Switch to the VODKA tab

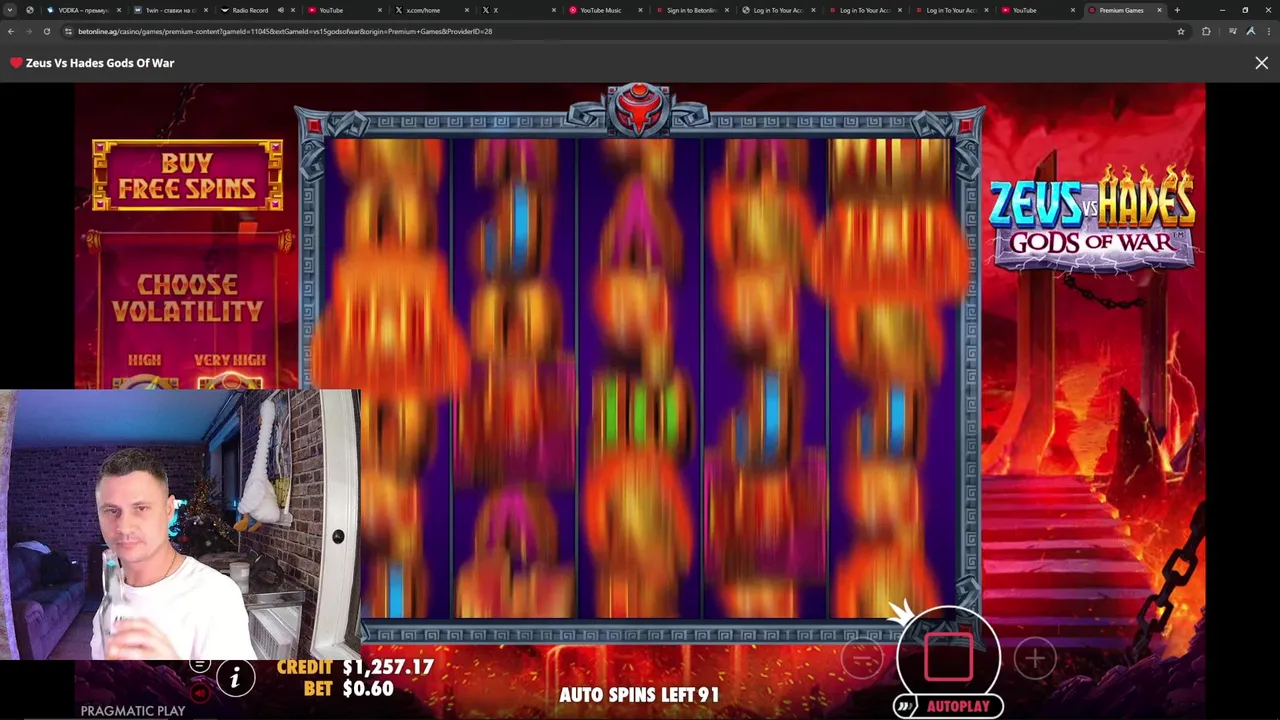[83, 10]
